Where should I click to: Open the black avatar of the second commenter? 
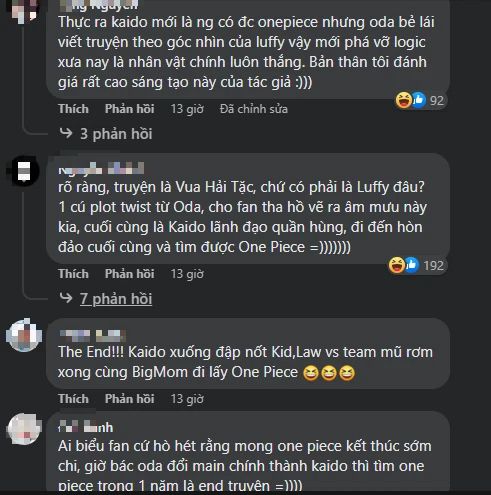[24, 171]
